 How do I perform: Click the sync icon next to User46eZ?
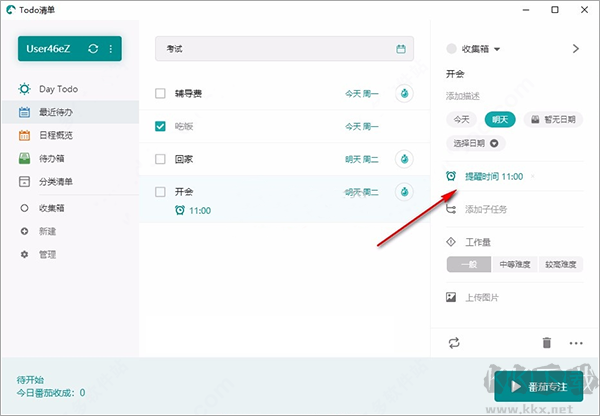click(x=93, y=49)
